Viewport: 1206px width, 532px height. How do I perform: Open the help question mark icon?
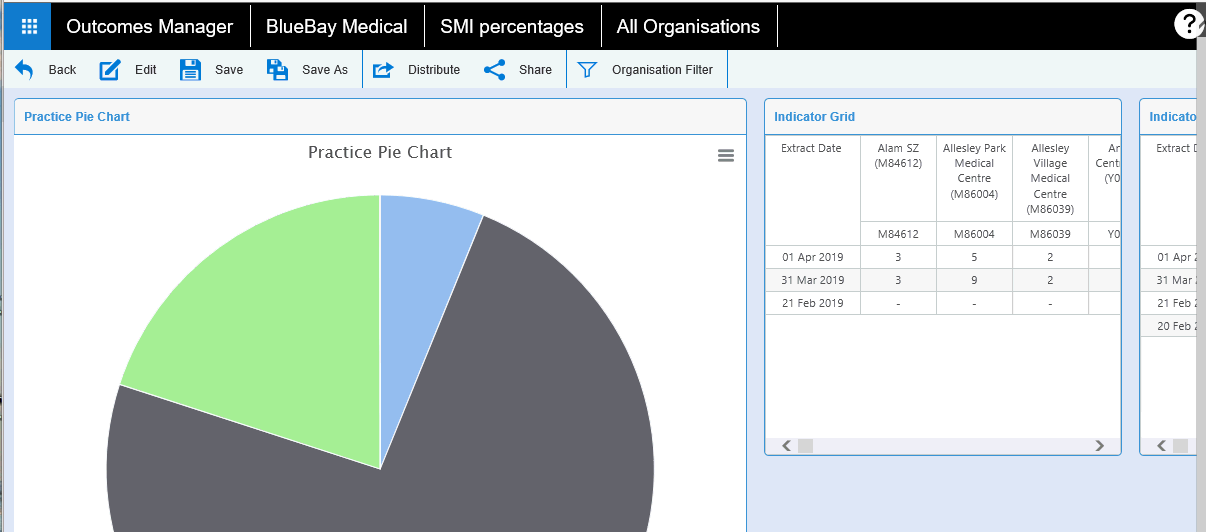[x=1188, y=25]
